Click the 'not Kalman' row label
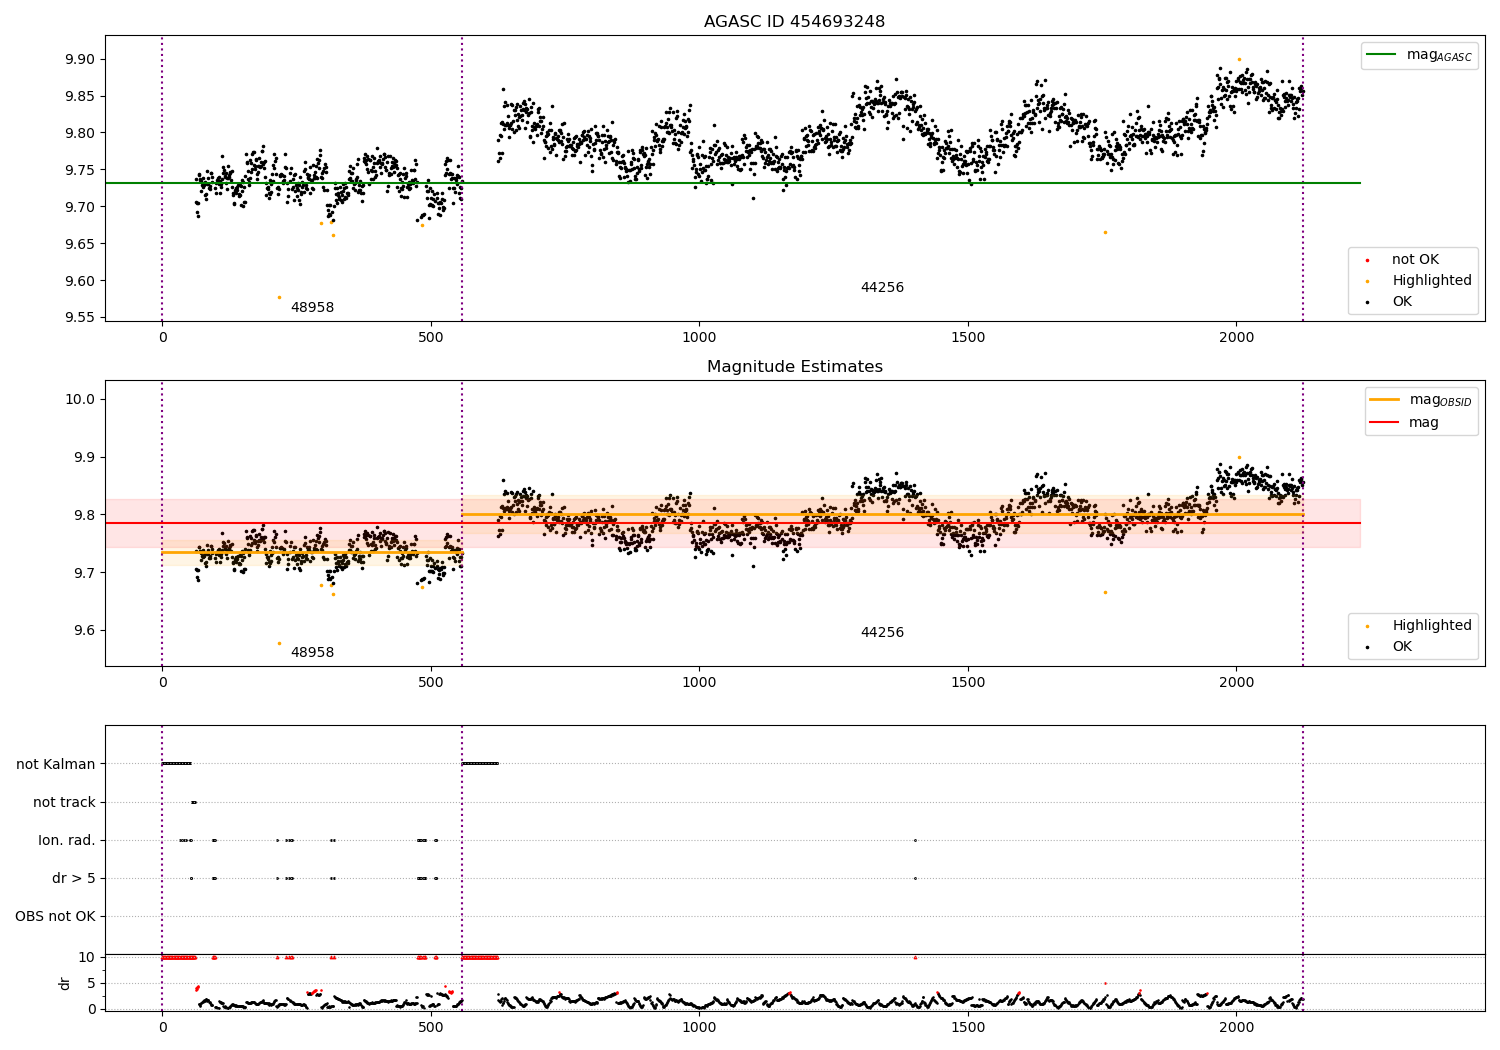The width and height of the screenshot is (1500, 1050). pos(56,764)
